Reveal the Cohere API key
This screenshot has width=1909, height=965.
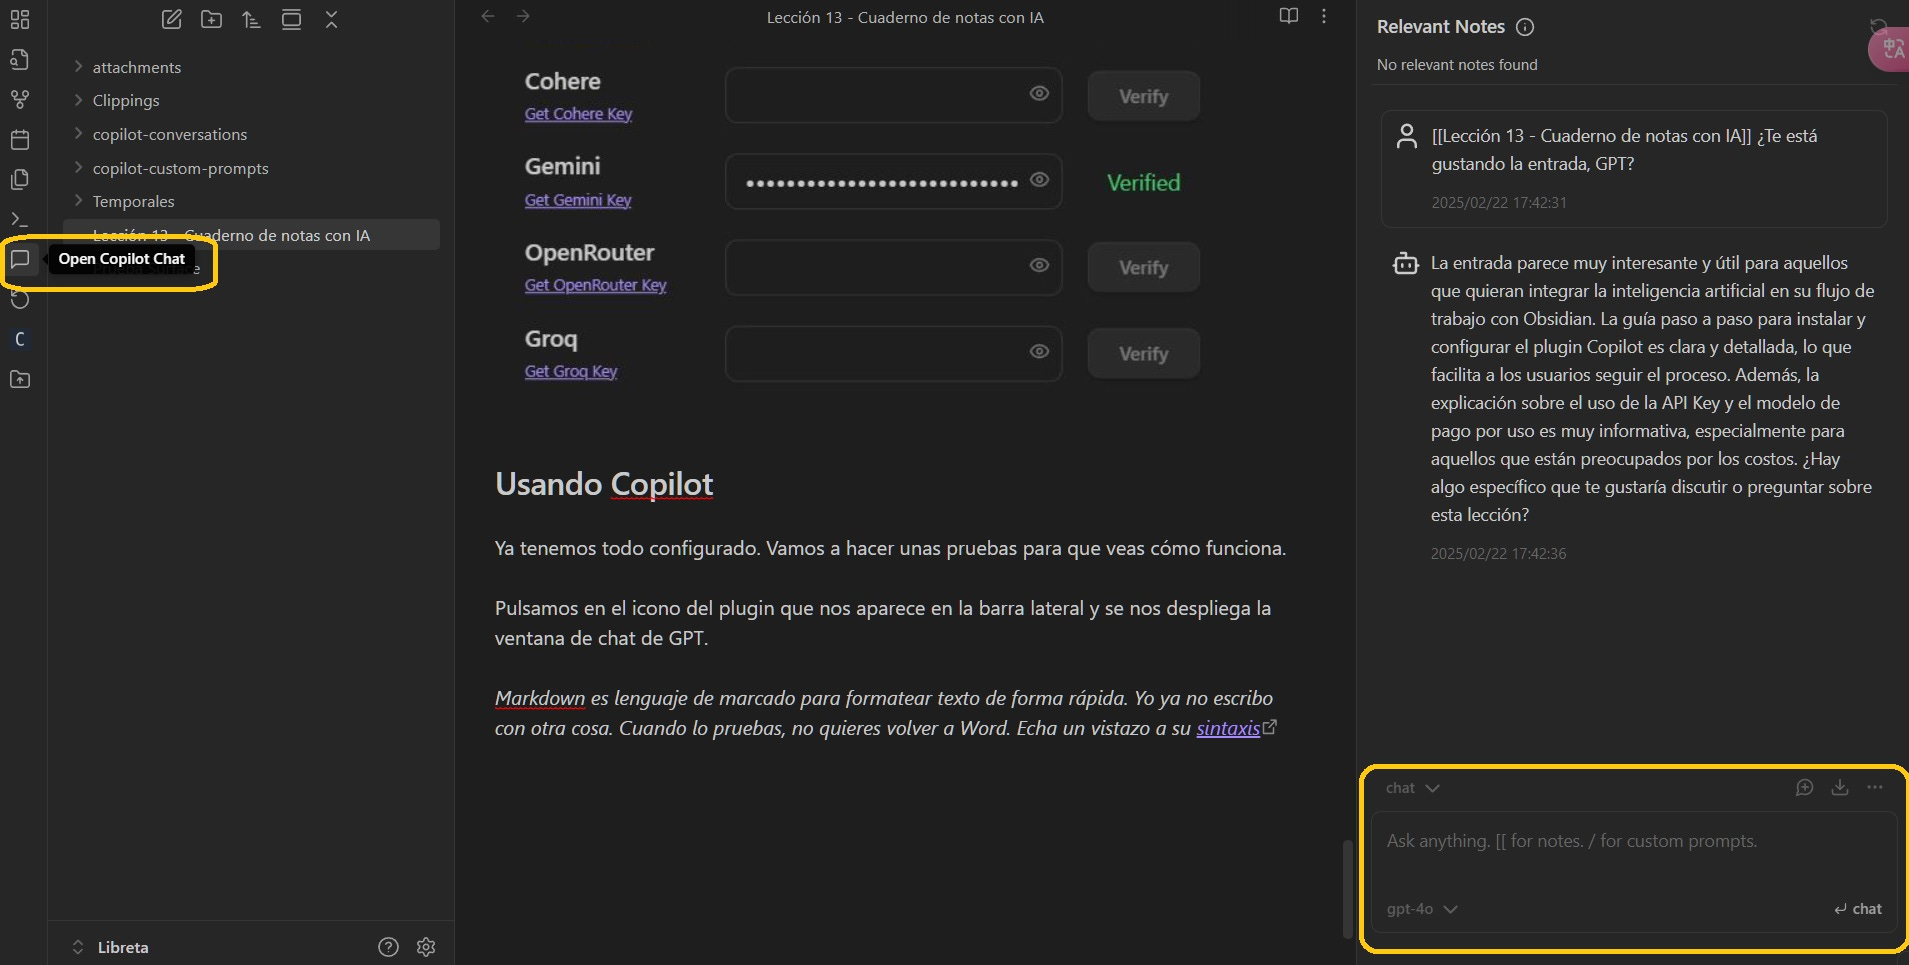click(x=1039, y=93)
